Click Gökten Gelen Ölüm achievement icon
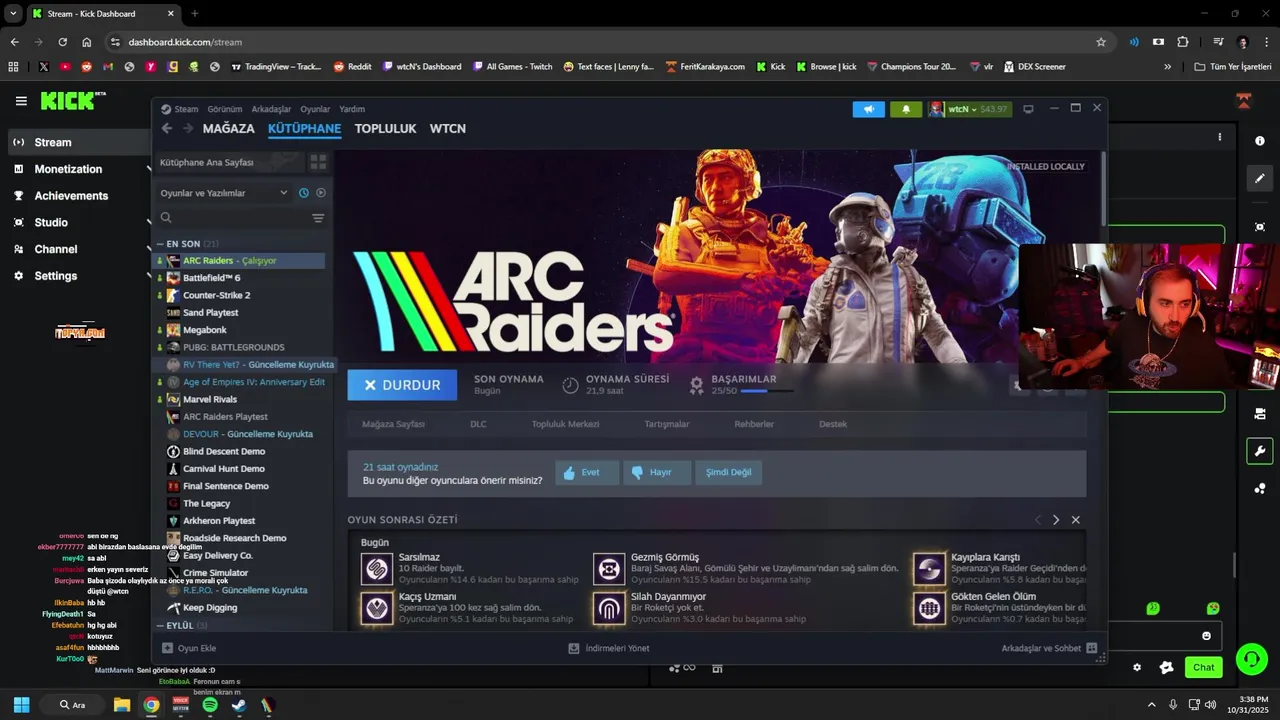Viewport: 1280px width, 720px height. (929, 607)
